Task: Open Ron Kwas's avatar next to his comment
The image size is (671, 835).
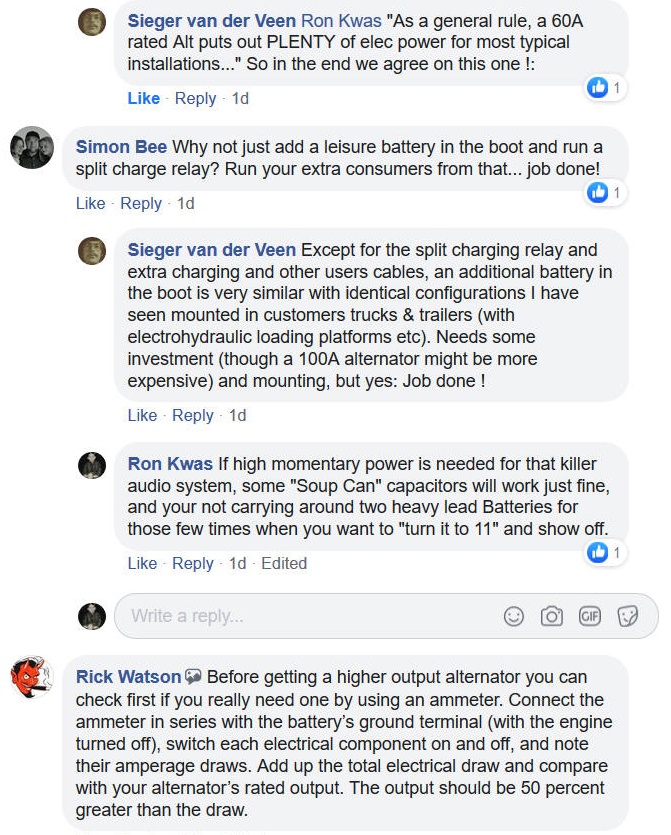Action: tap(92, 465)
